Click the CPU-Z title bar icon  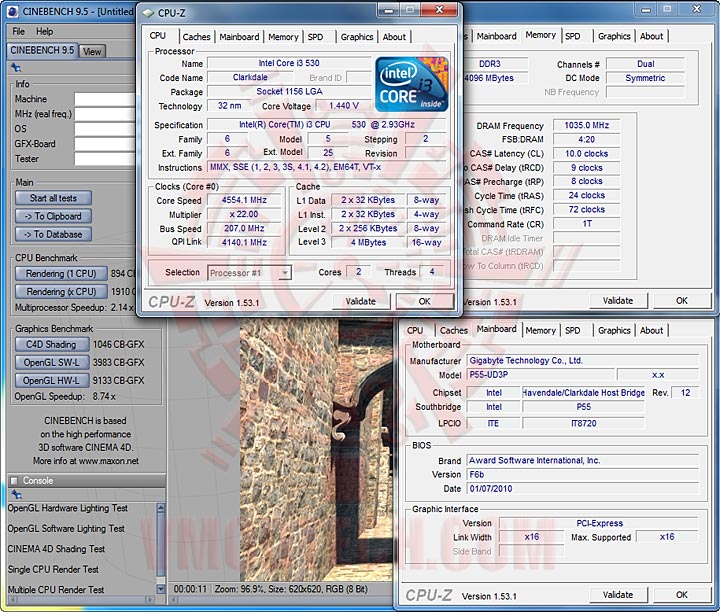[x=148, y=13]
